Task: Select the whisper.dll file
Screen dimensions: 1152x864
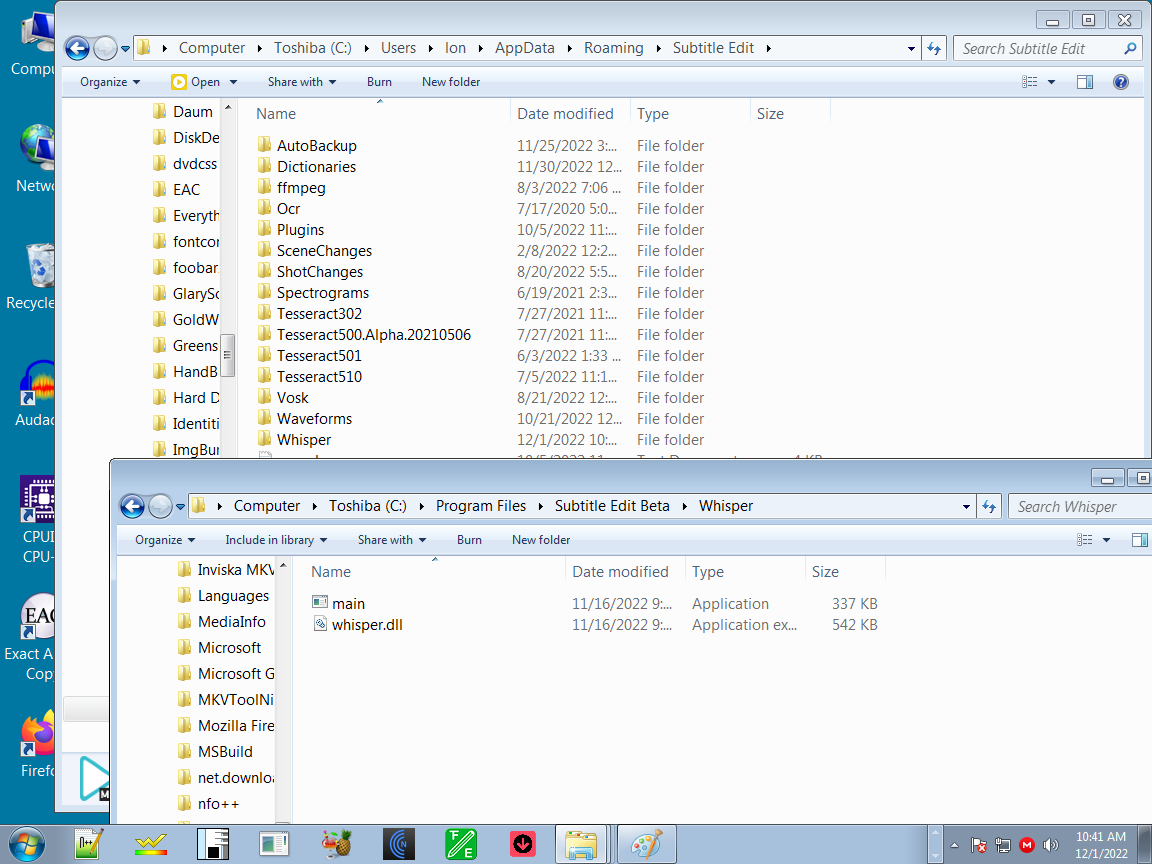Action: point(367,624)
